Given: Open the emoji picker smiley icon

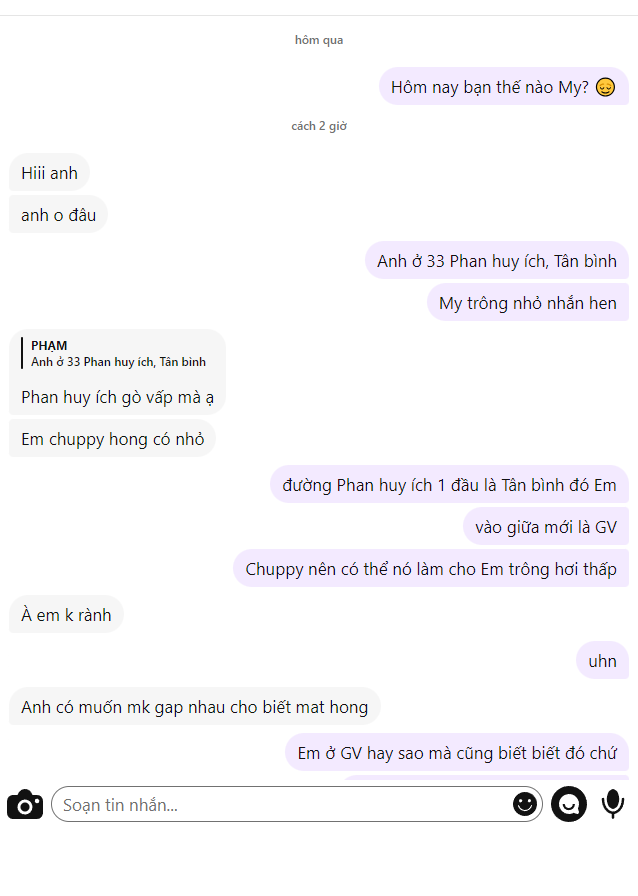Looking at the screenshot, I should [524, 804].
